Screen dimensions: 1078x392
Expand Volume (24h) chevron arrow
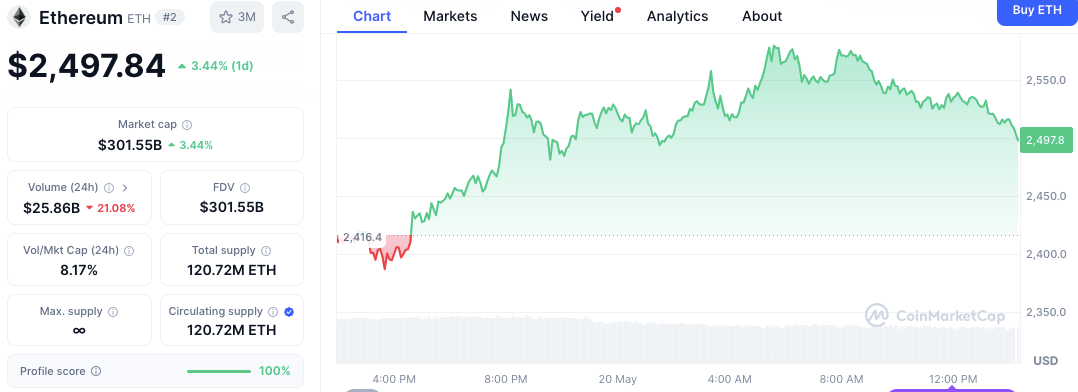[125, 188]
